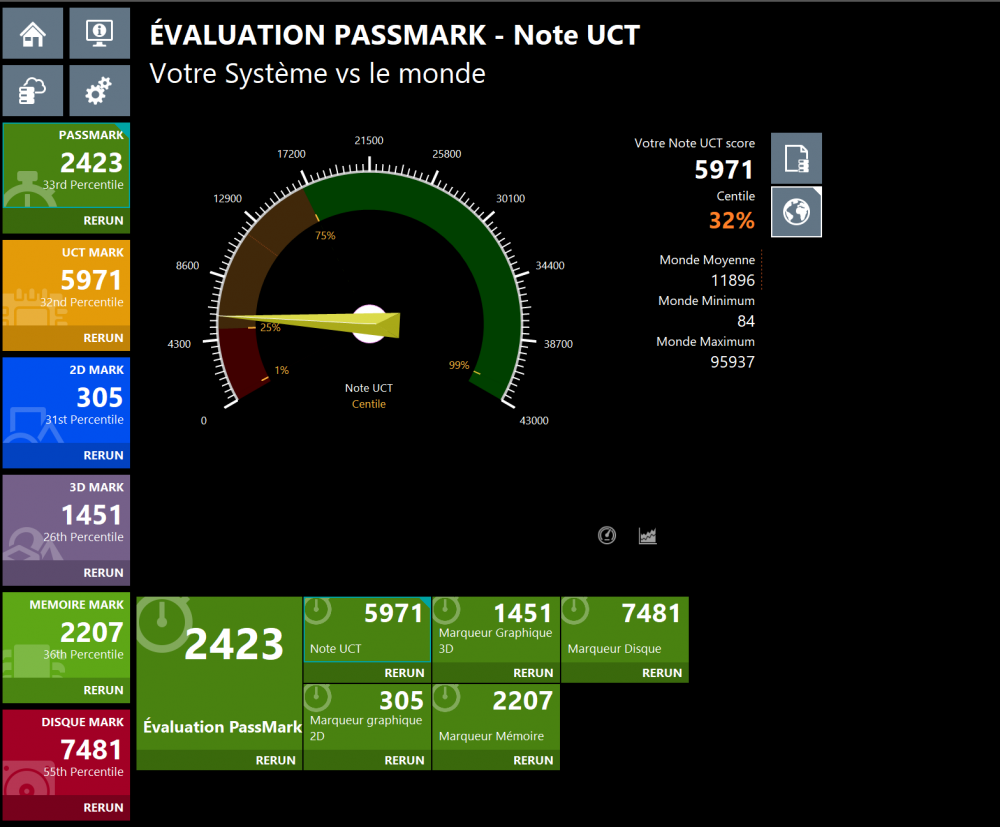Click the 33rd Percentile text
The image size is (1000, 827).
click(x=83, y=185)
